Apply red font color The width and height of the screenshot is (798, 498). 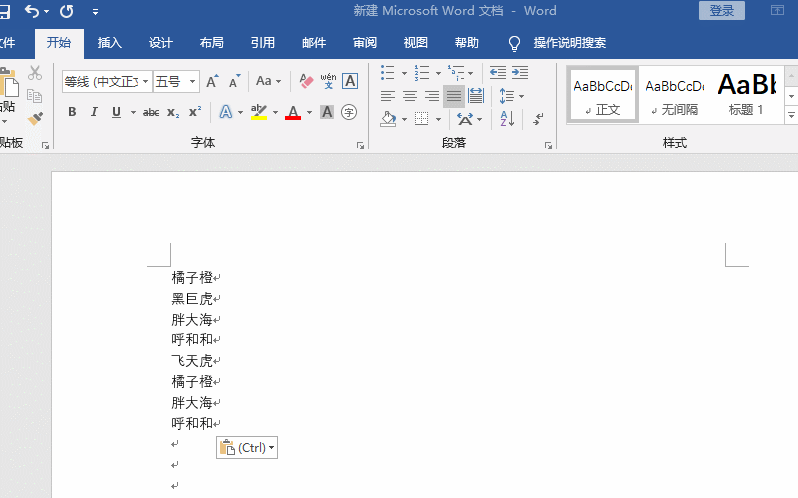[x=293, y=112]
